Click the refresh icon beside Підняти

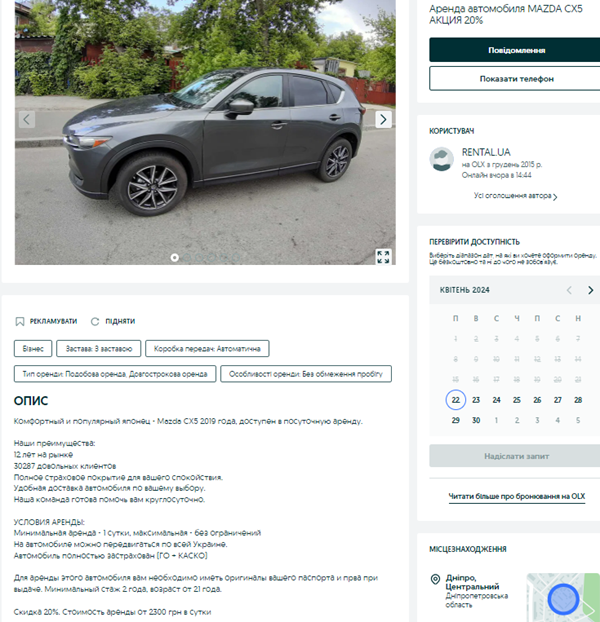[95, 321]
